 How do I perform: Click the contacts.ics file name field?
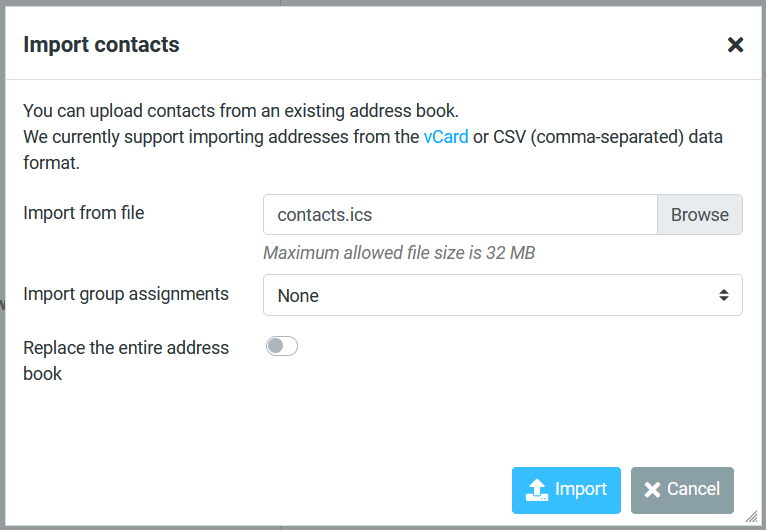(460, 215)
